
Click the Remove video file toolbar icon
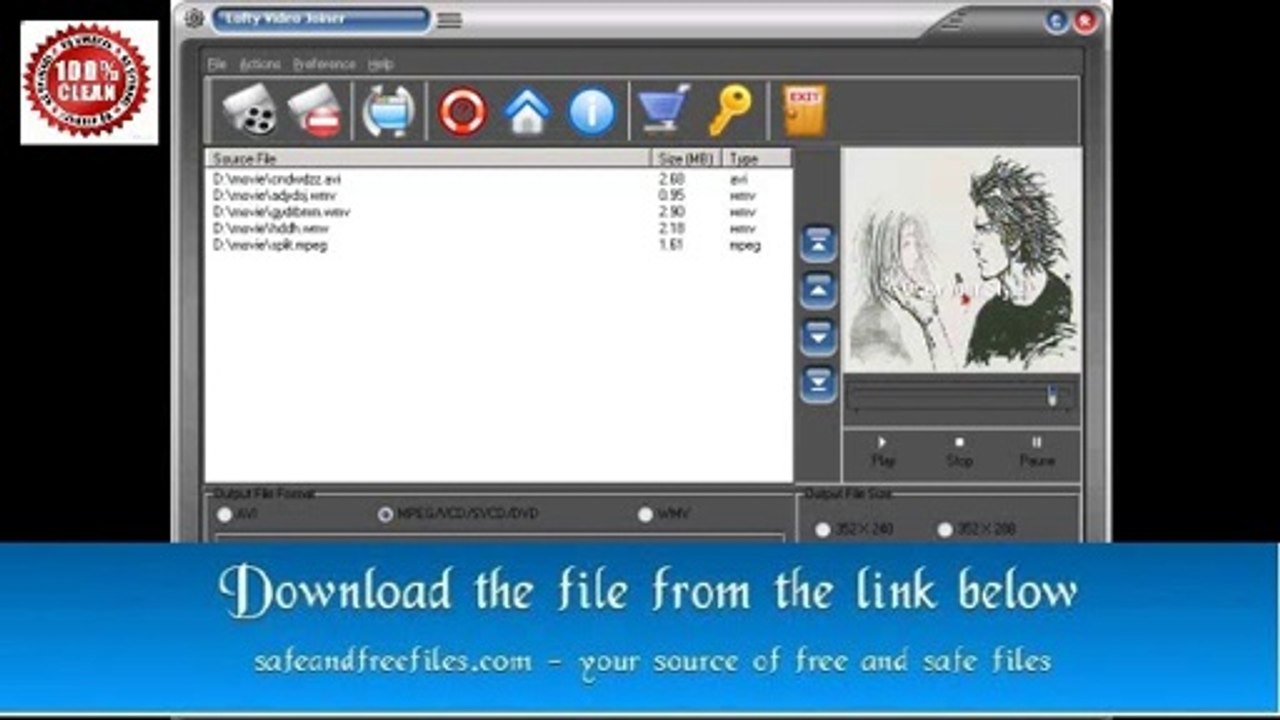pyautogui.click(x=315, y=111)
